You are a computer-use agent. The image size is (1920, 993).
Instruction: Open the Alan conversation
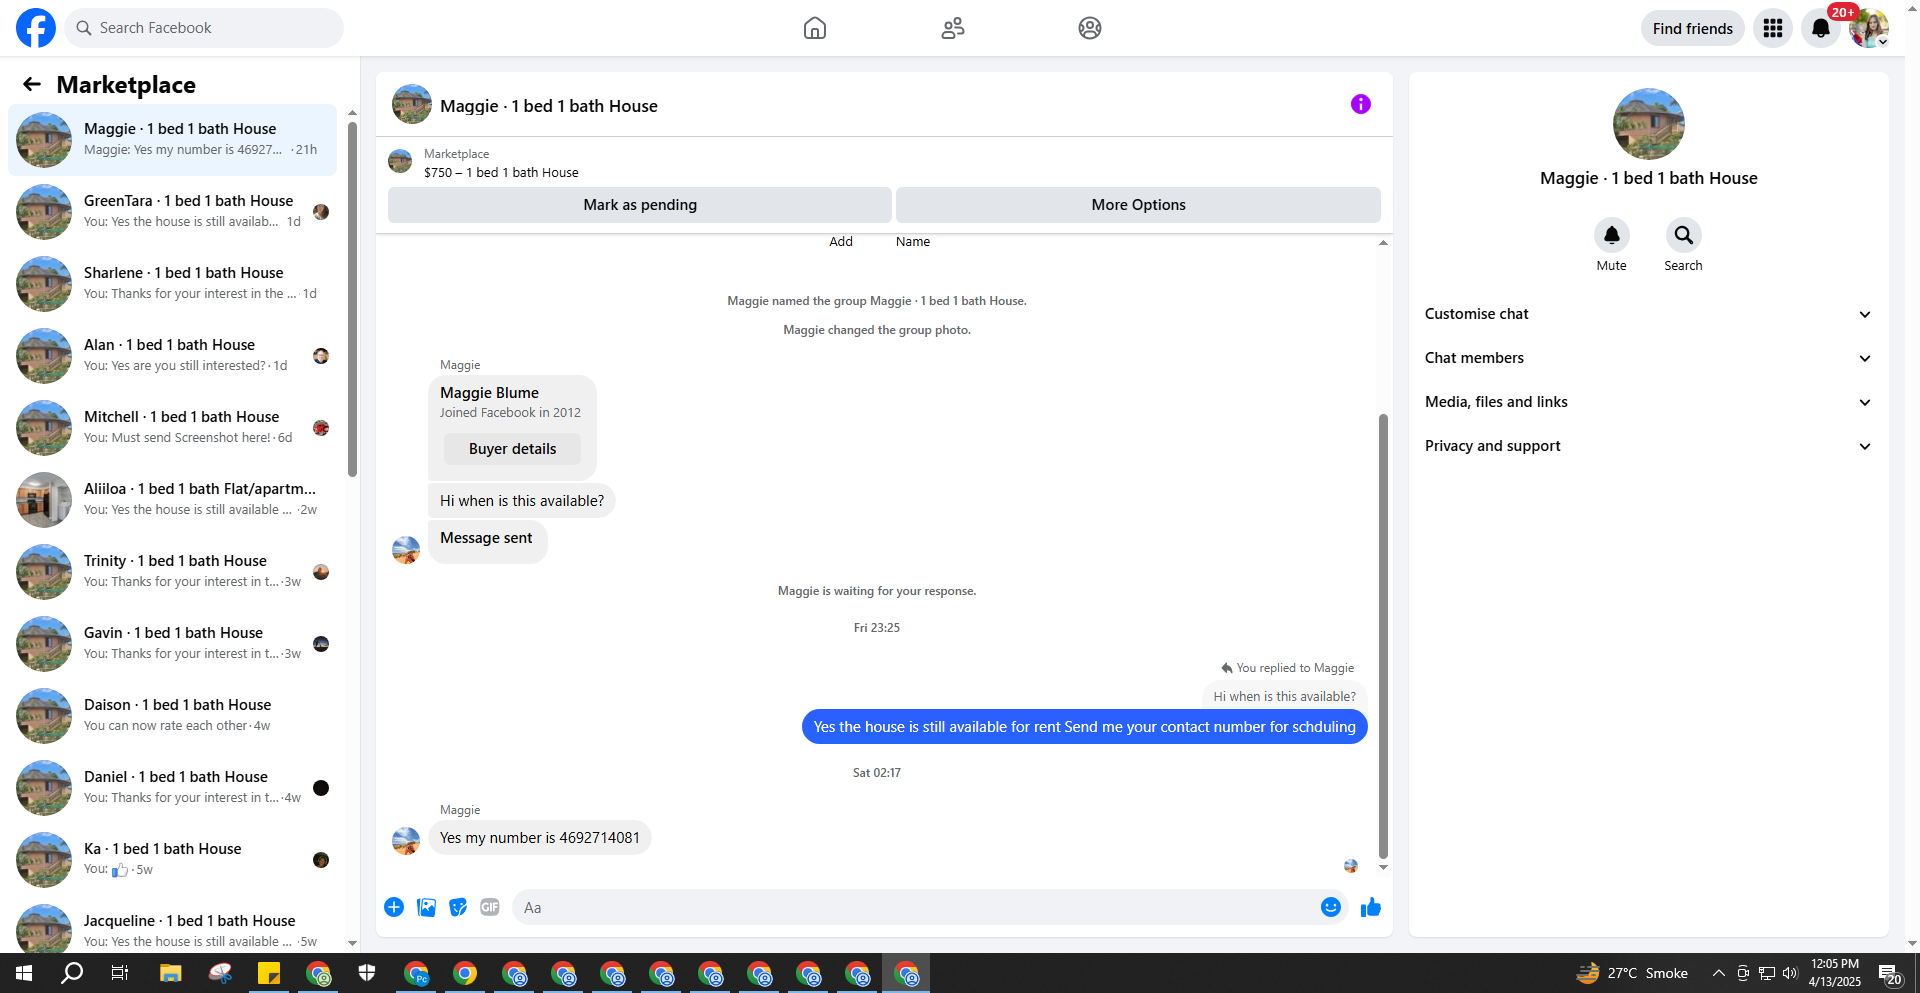(172, 356)
